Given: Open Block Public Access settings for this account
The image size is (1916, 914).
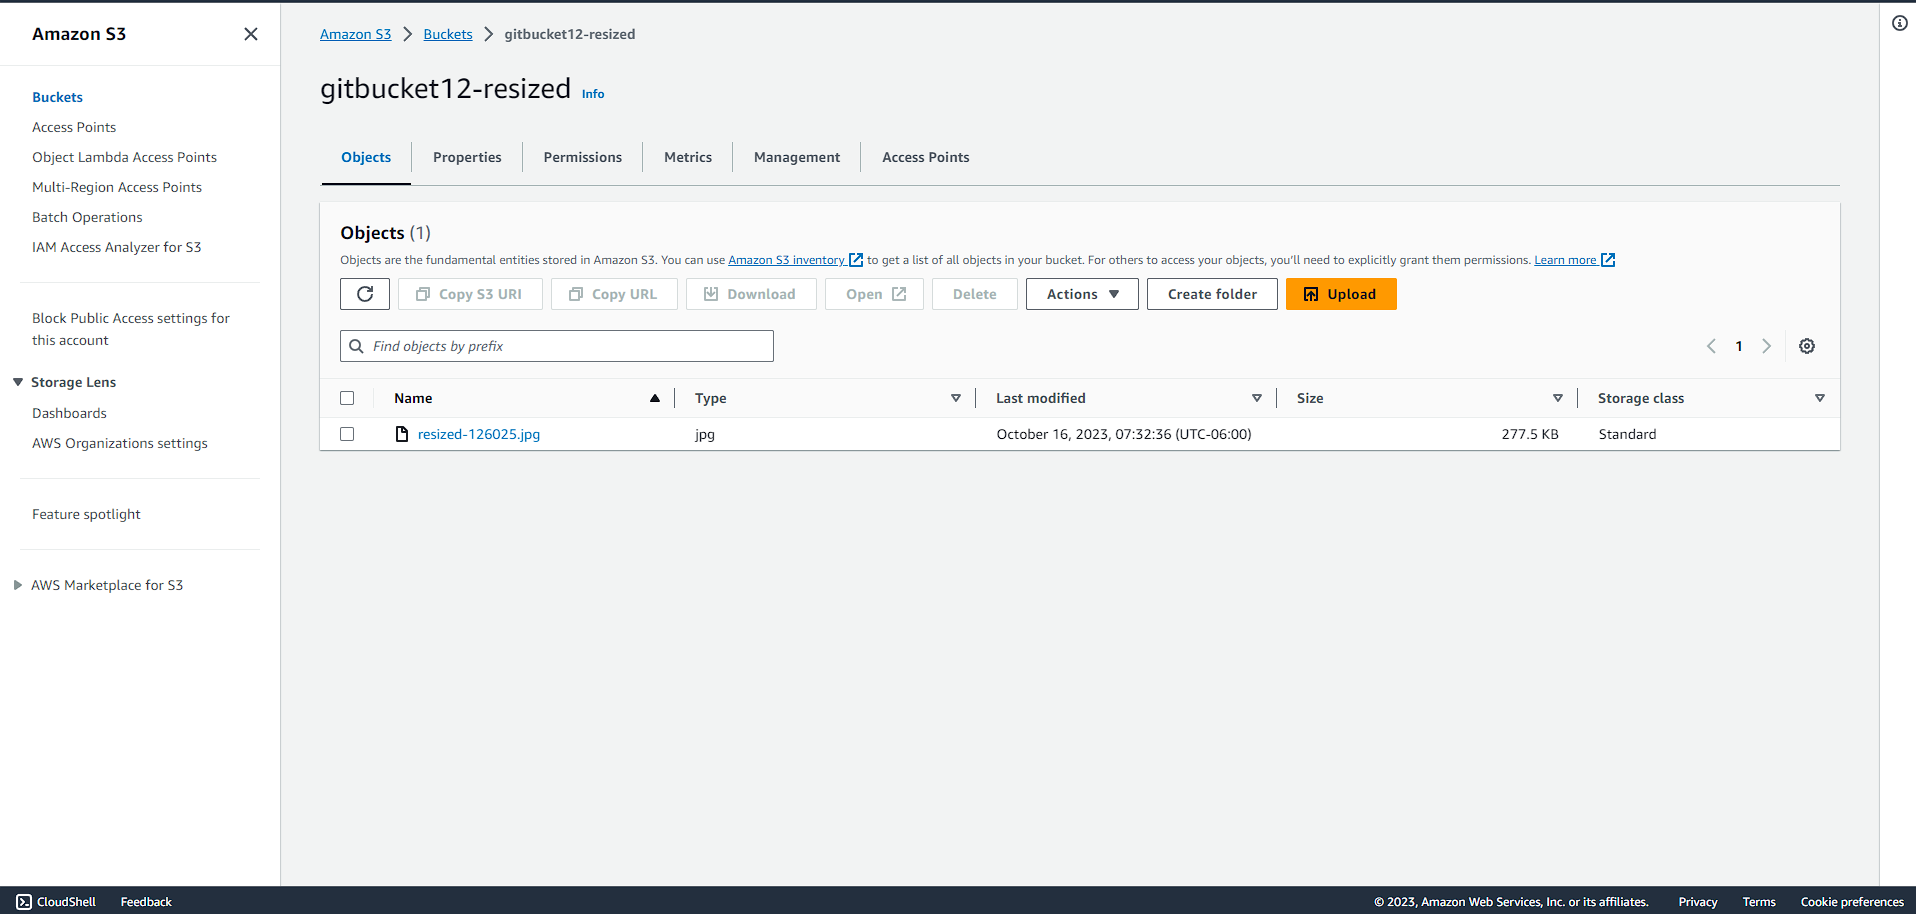Looking at the screenshot, I should coord(131,329).
